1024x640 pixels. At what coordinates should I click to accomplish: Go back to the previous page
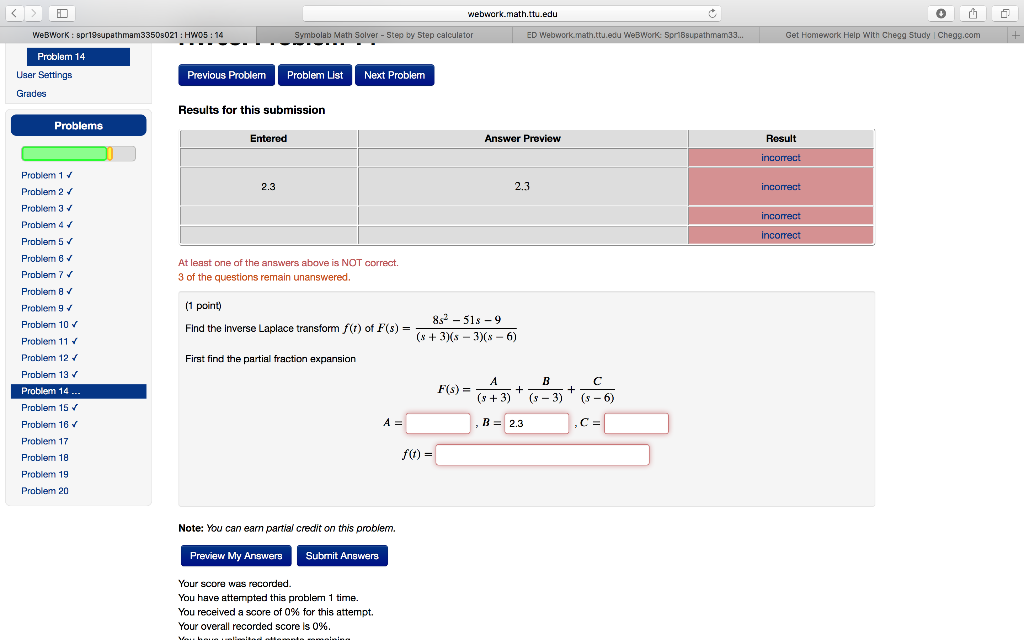12,13
